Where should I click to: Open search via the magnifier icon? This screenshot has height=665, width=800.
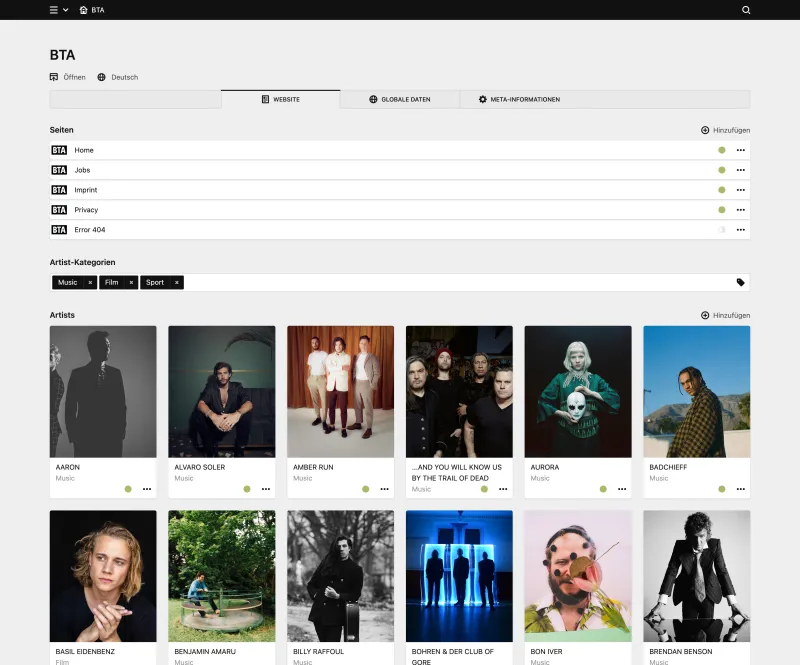coord(746,10)
